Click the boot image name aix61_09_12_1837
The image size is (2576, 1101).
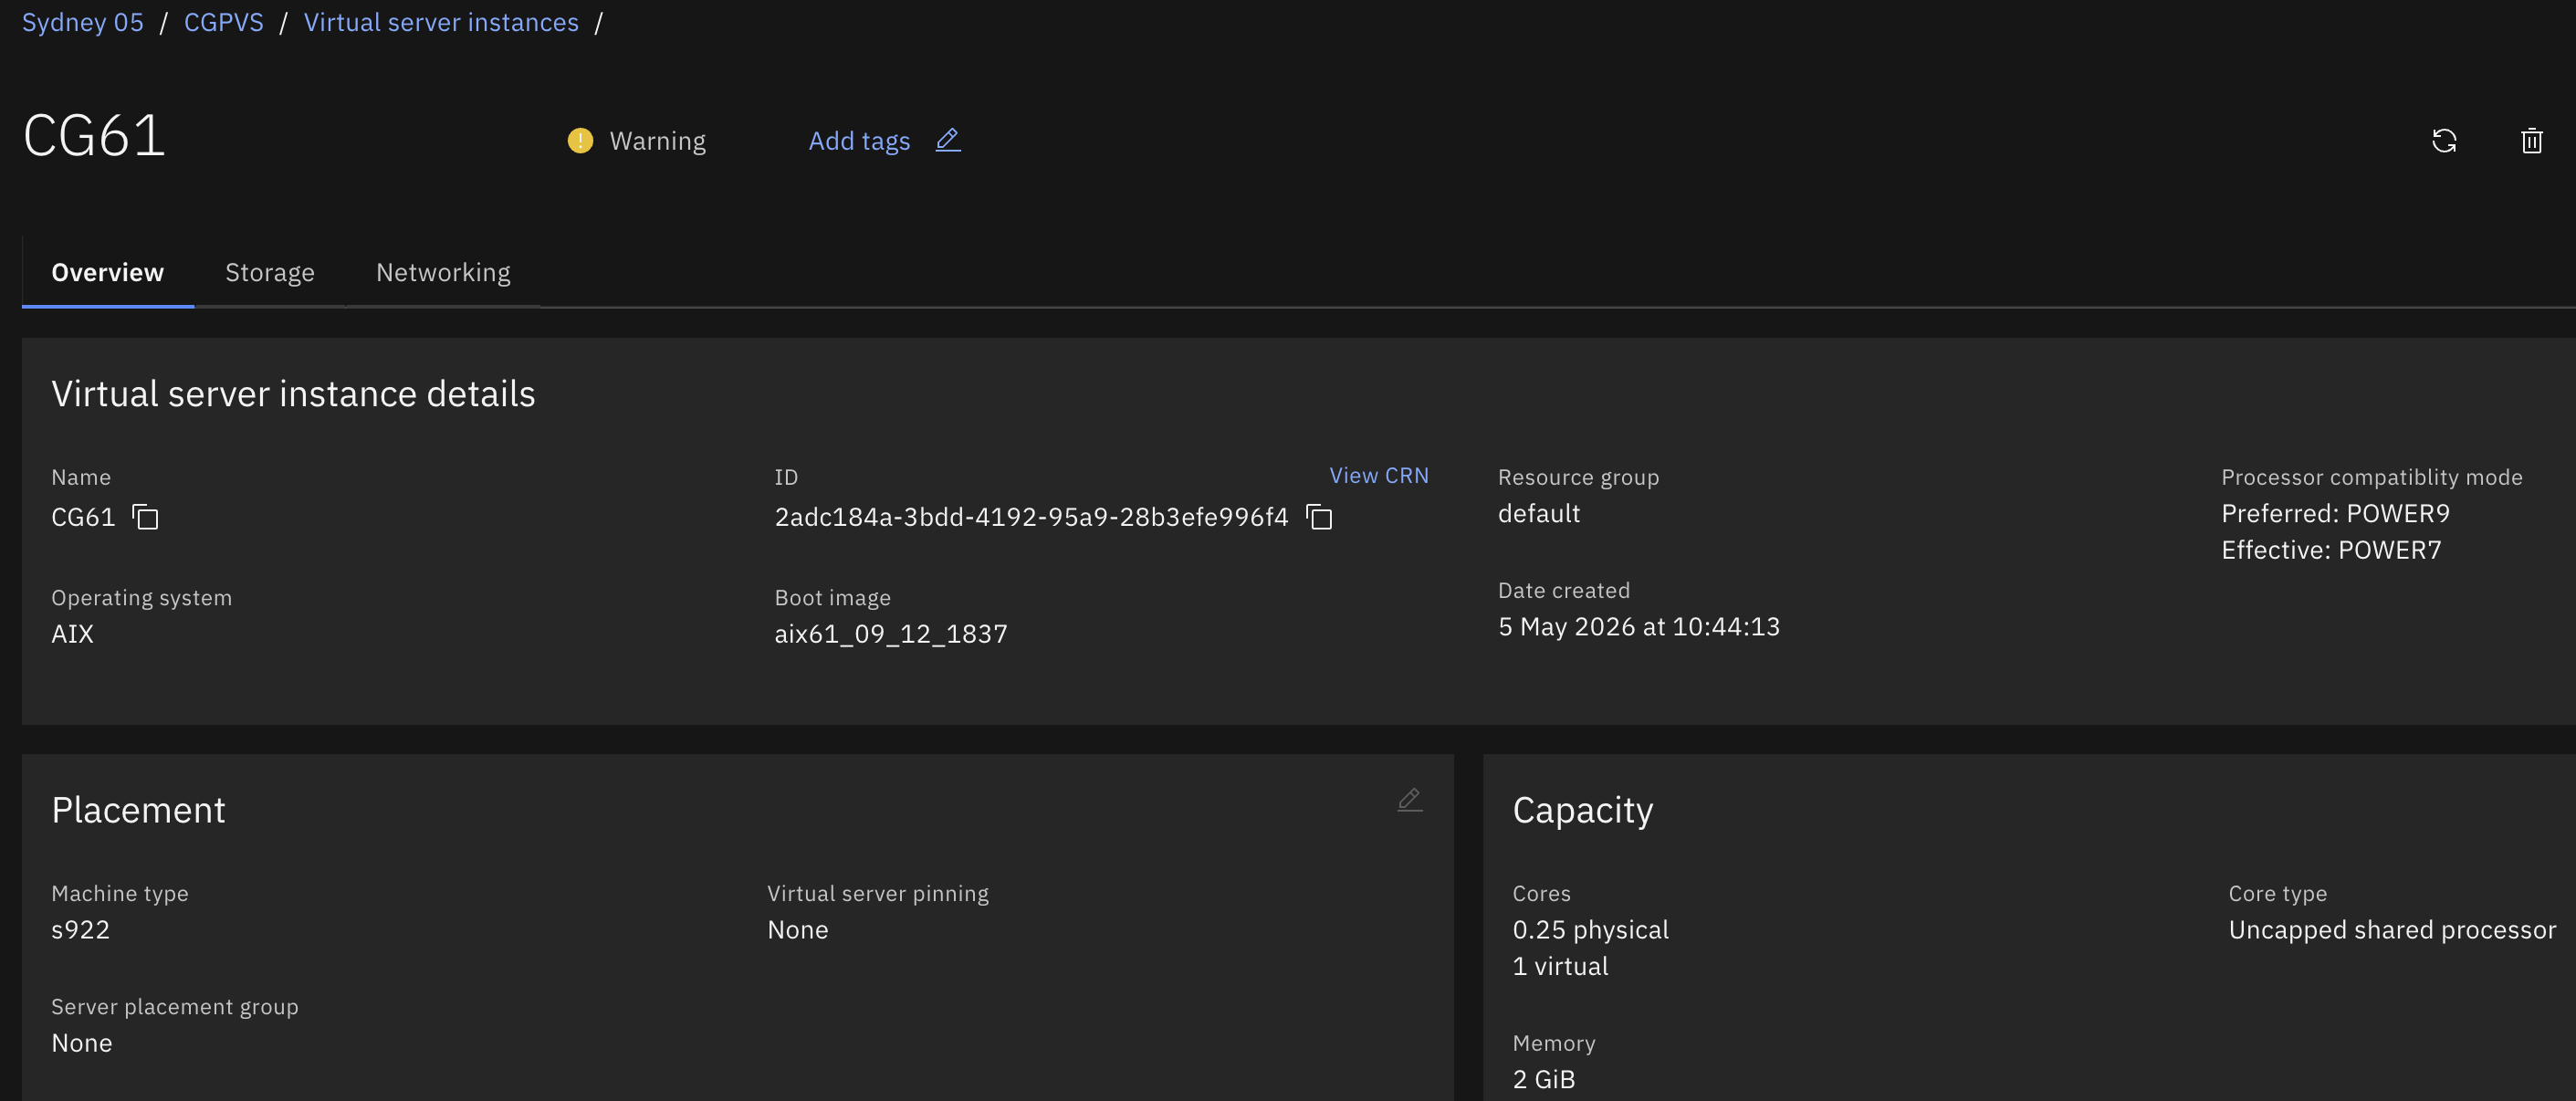tap(890, 634)
